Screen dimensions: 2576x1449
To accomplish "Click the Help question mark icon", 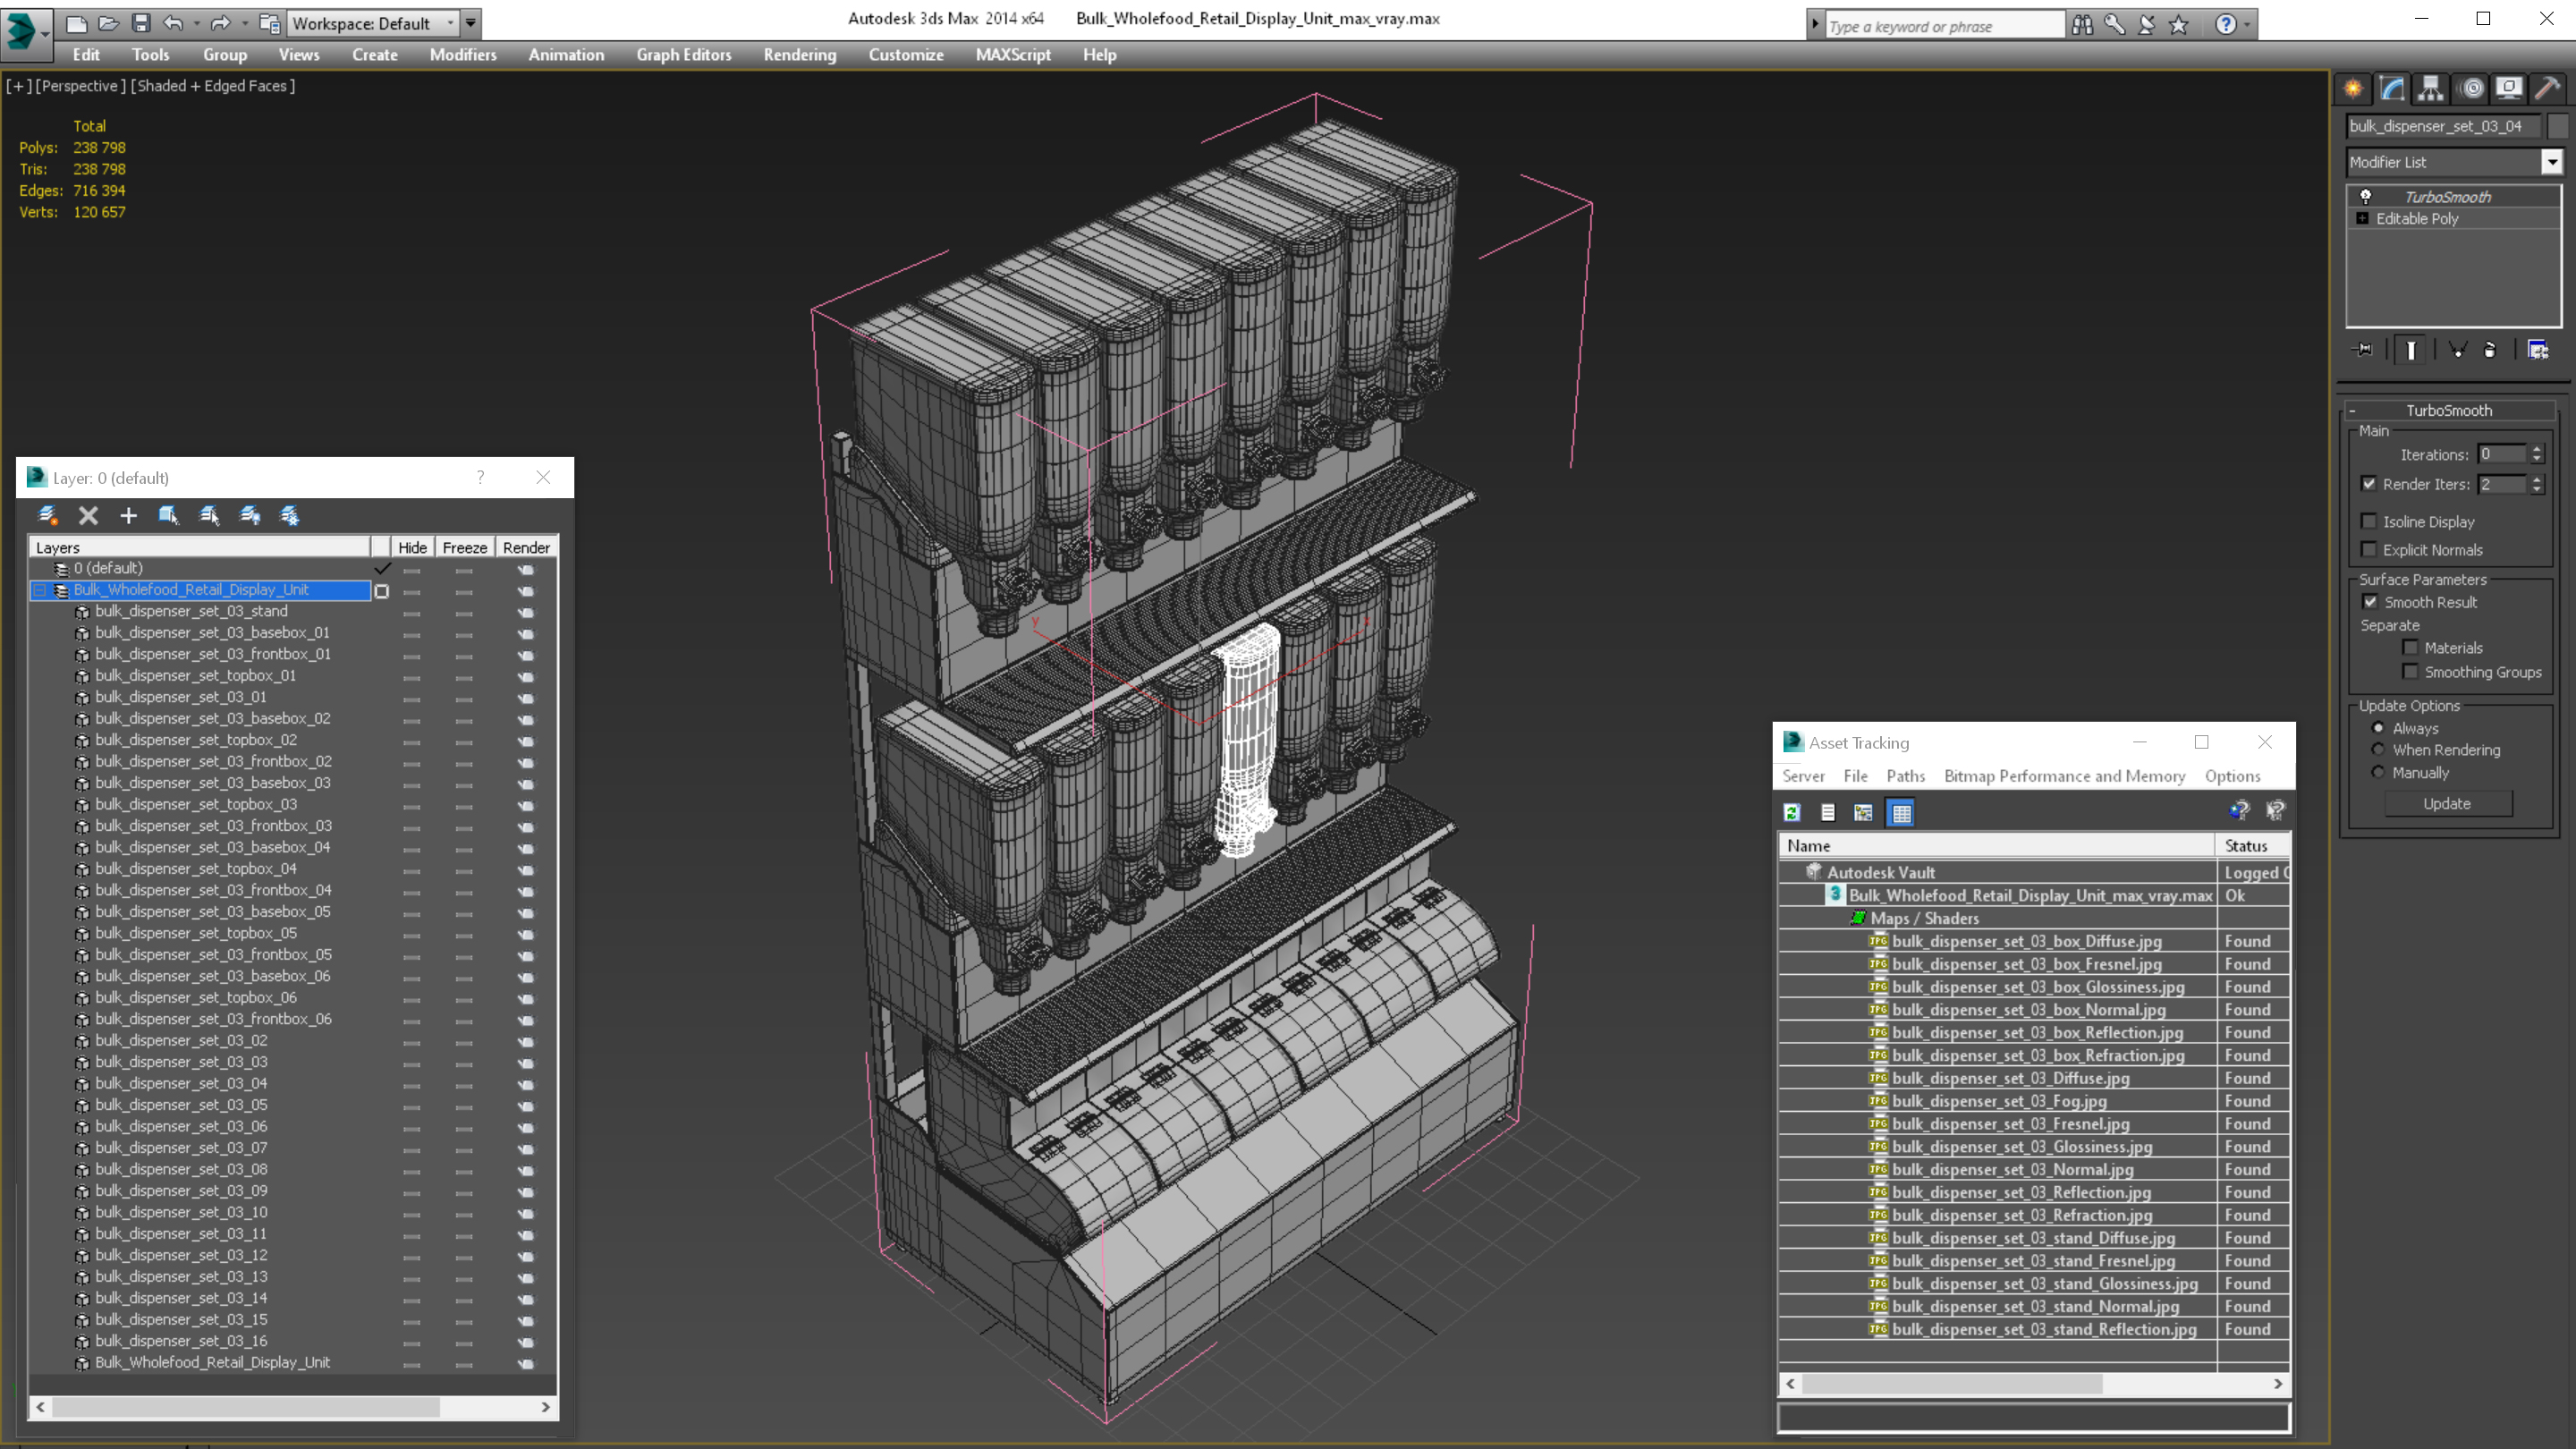I will (2226, 24).
